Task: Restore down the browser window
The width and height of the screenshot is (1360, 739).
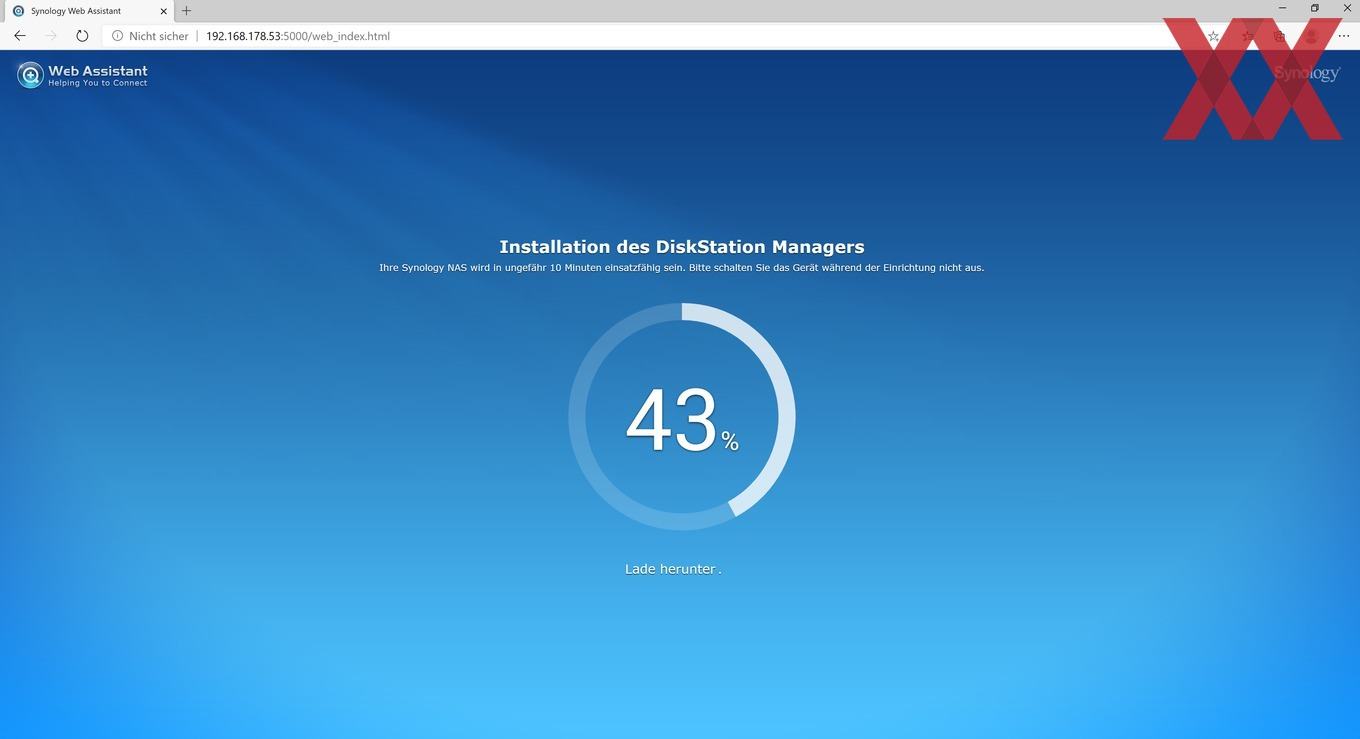Action: 1314,8
